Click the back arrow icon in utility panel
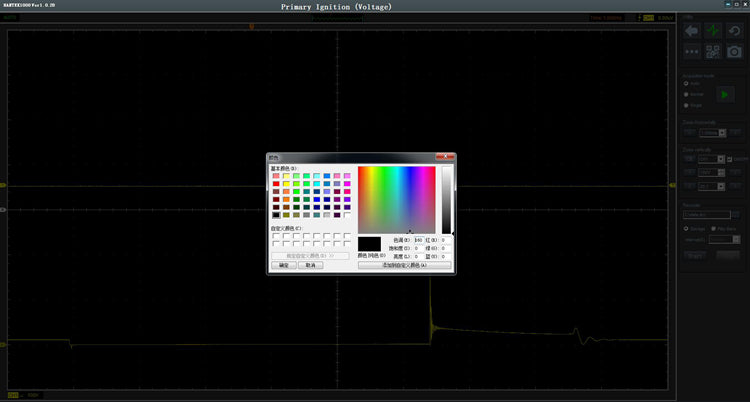The width and height of the screenshot is (750, 402). [x=691, y=31]
